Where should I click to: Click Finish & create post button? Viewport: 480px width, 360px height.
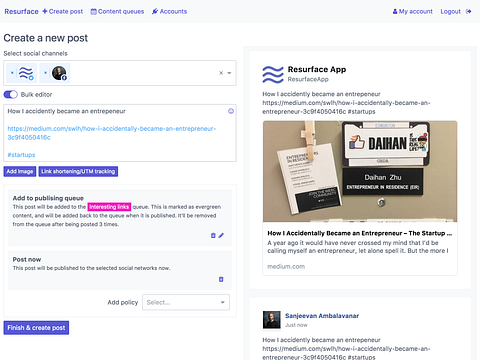pos(36,328)
